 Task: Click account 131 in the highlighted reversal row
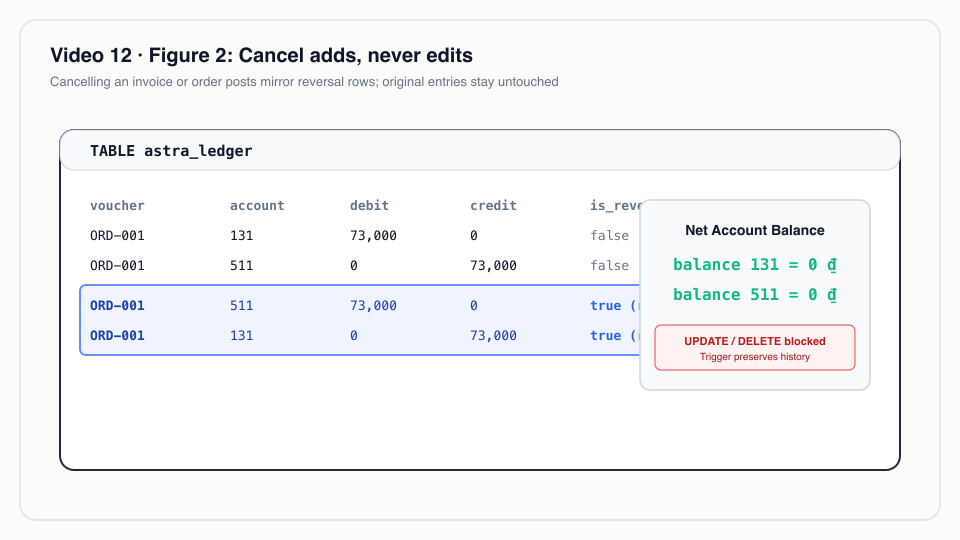pos(241,336)
